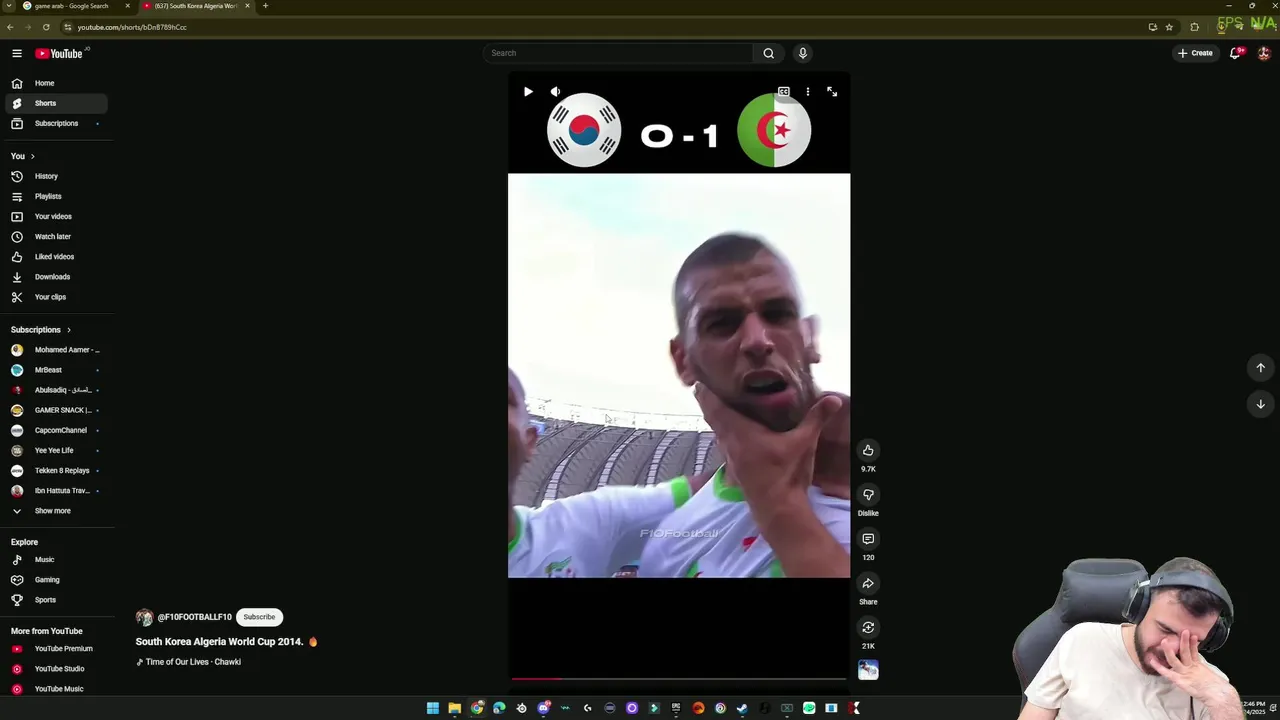The width and height of the screenshot is (1280, 720).
Task: Reload the page
Action: [46, 27]
